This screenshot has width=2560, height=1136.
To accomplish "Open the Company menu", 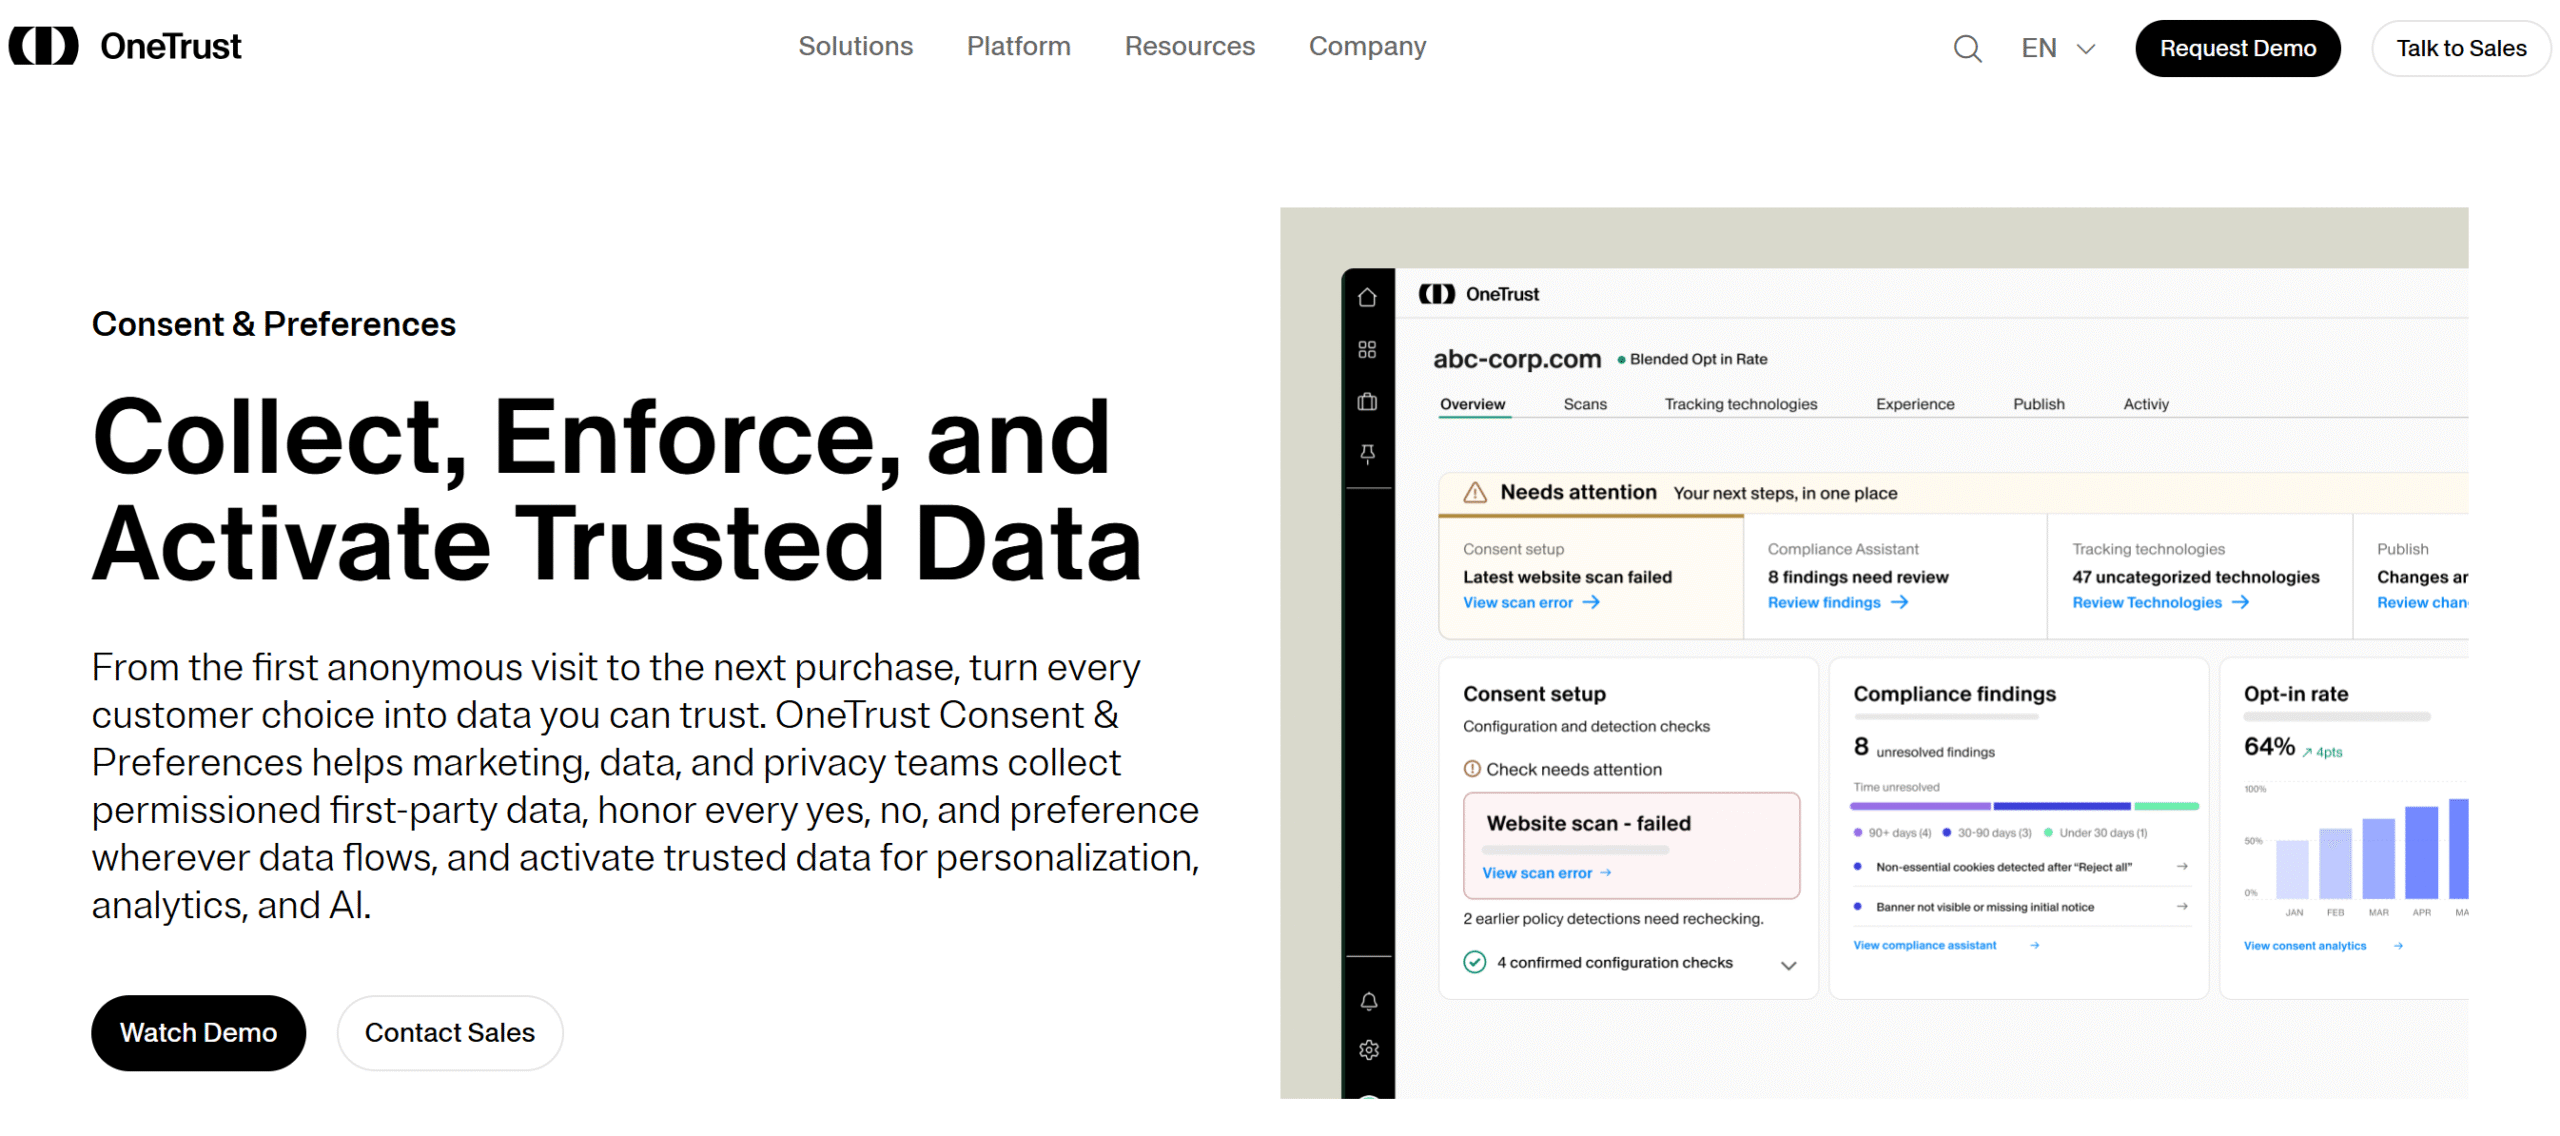I will click(1367, 46).
